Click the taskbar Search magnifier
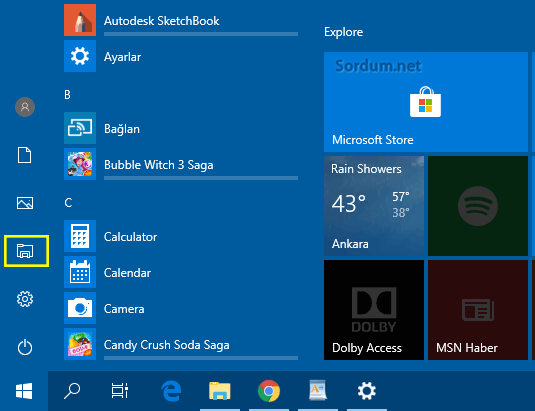 click(72, 391)
